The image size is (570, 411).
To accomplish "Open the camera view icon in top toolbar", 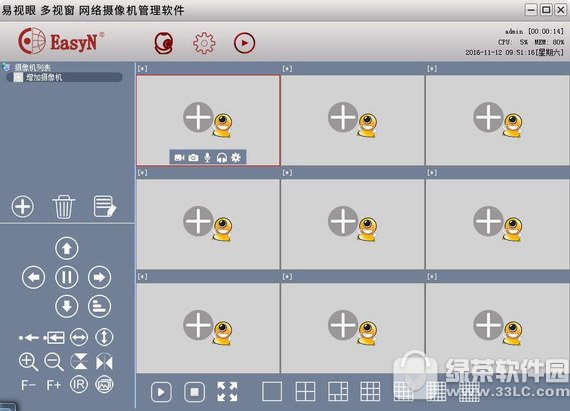I will point(164,43).
